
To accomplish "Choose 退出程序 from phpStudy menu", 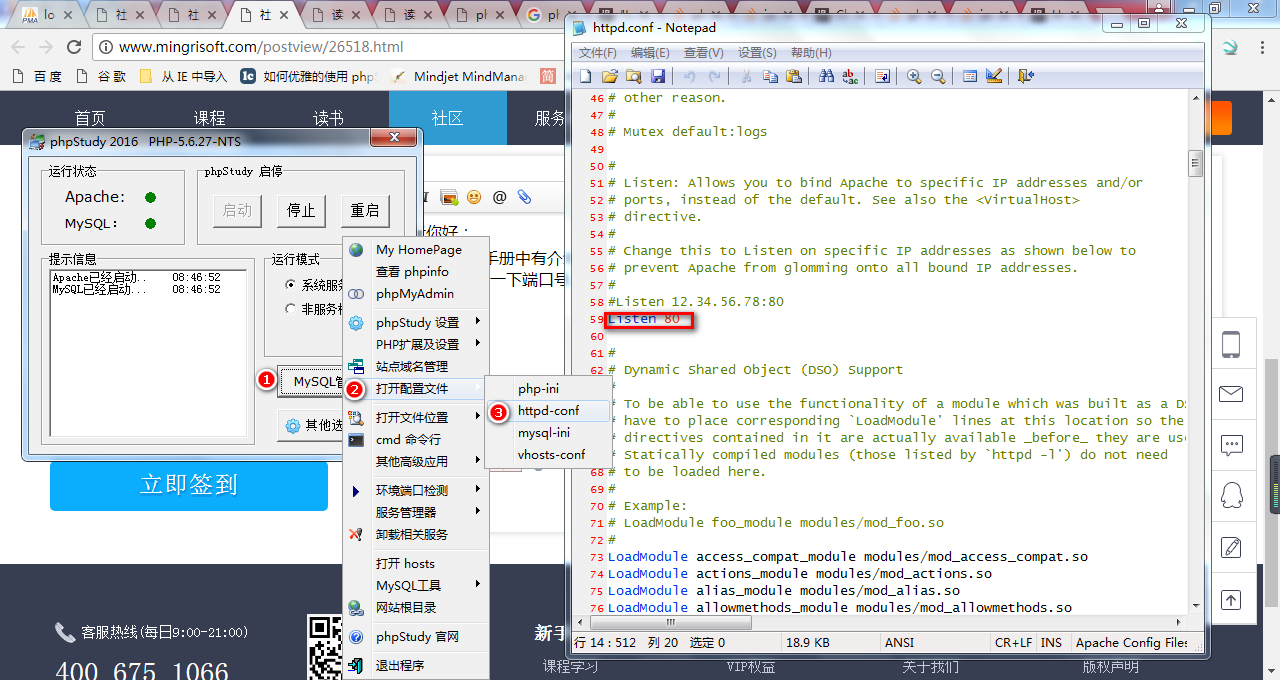I will point(415,665).
